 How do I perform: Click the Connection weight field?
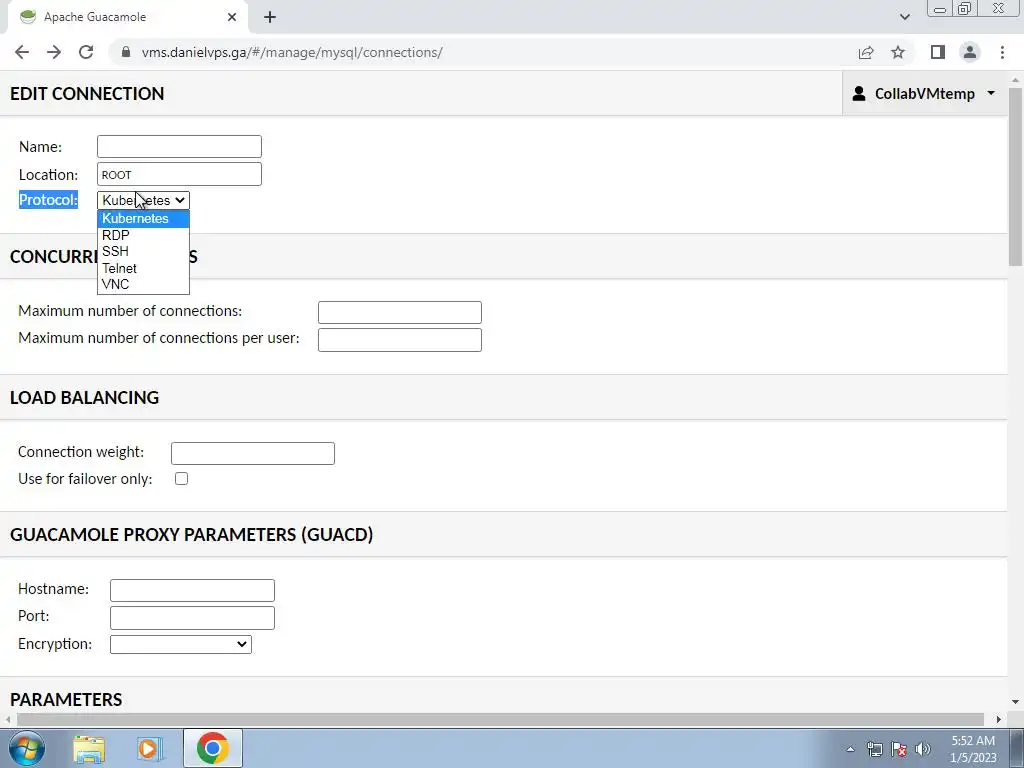click(x=253, y=453)
